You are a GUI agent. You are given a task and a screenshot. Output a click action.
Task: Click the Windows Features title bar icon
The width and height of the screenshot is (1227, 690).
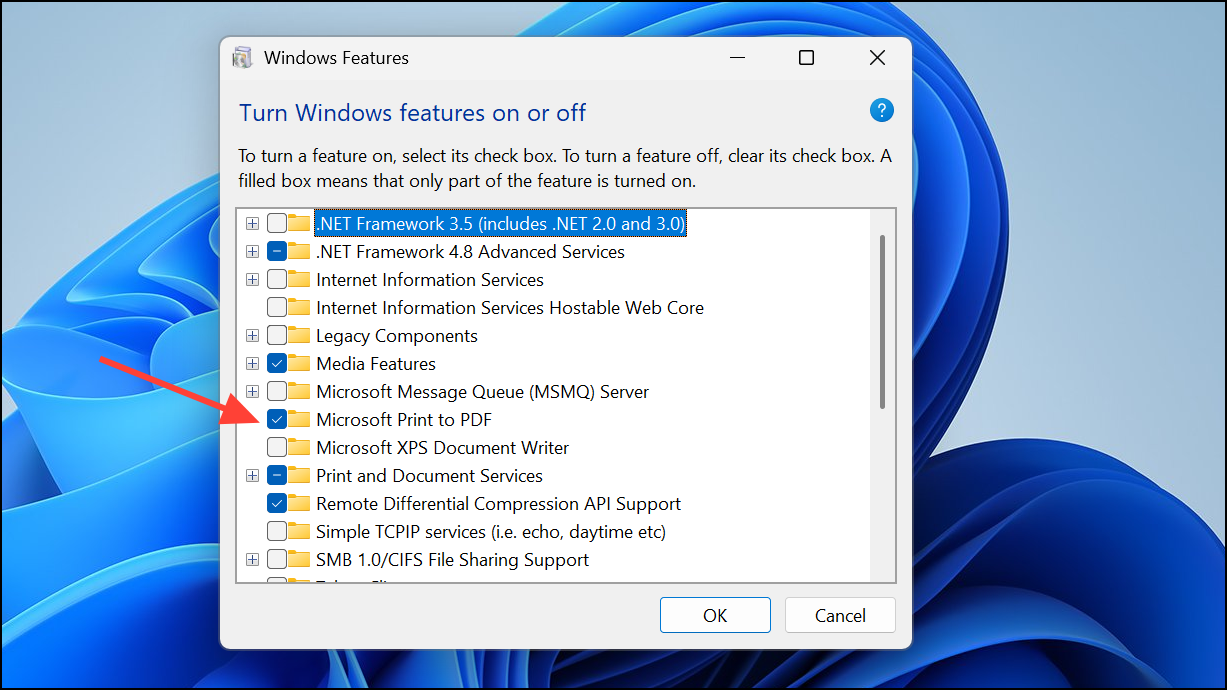point(242,58)
